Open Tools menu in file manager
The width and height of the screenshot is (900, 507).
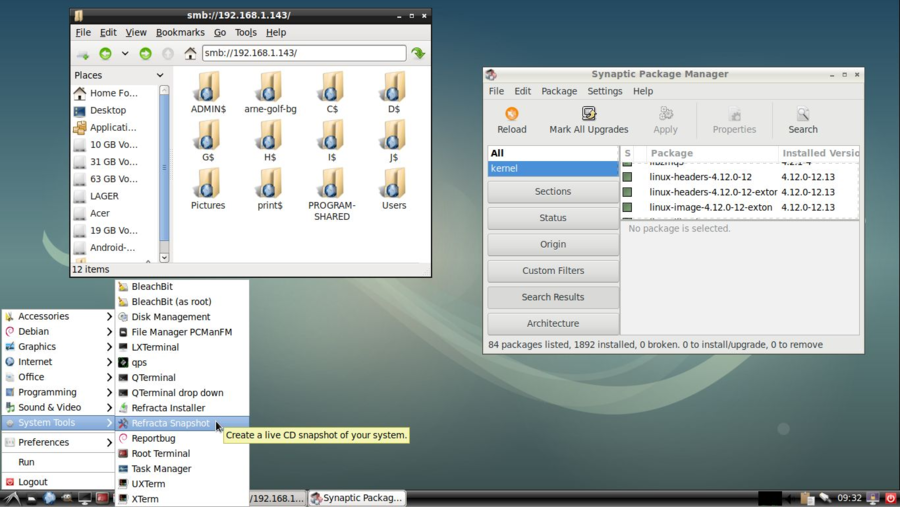point(246,33)
